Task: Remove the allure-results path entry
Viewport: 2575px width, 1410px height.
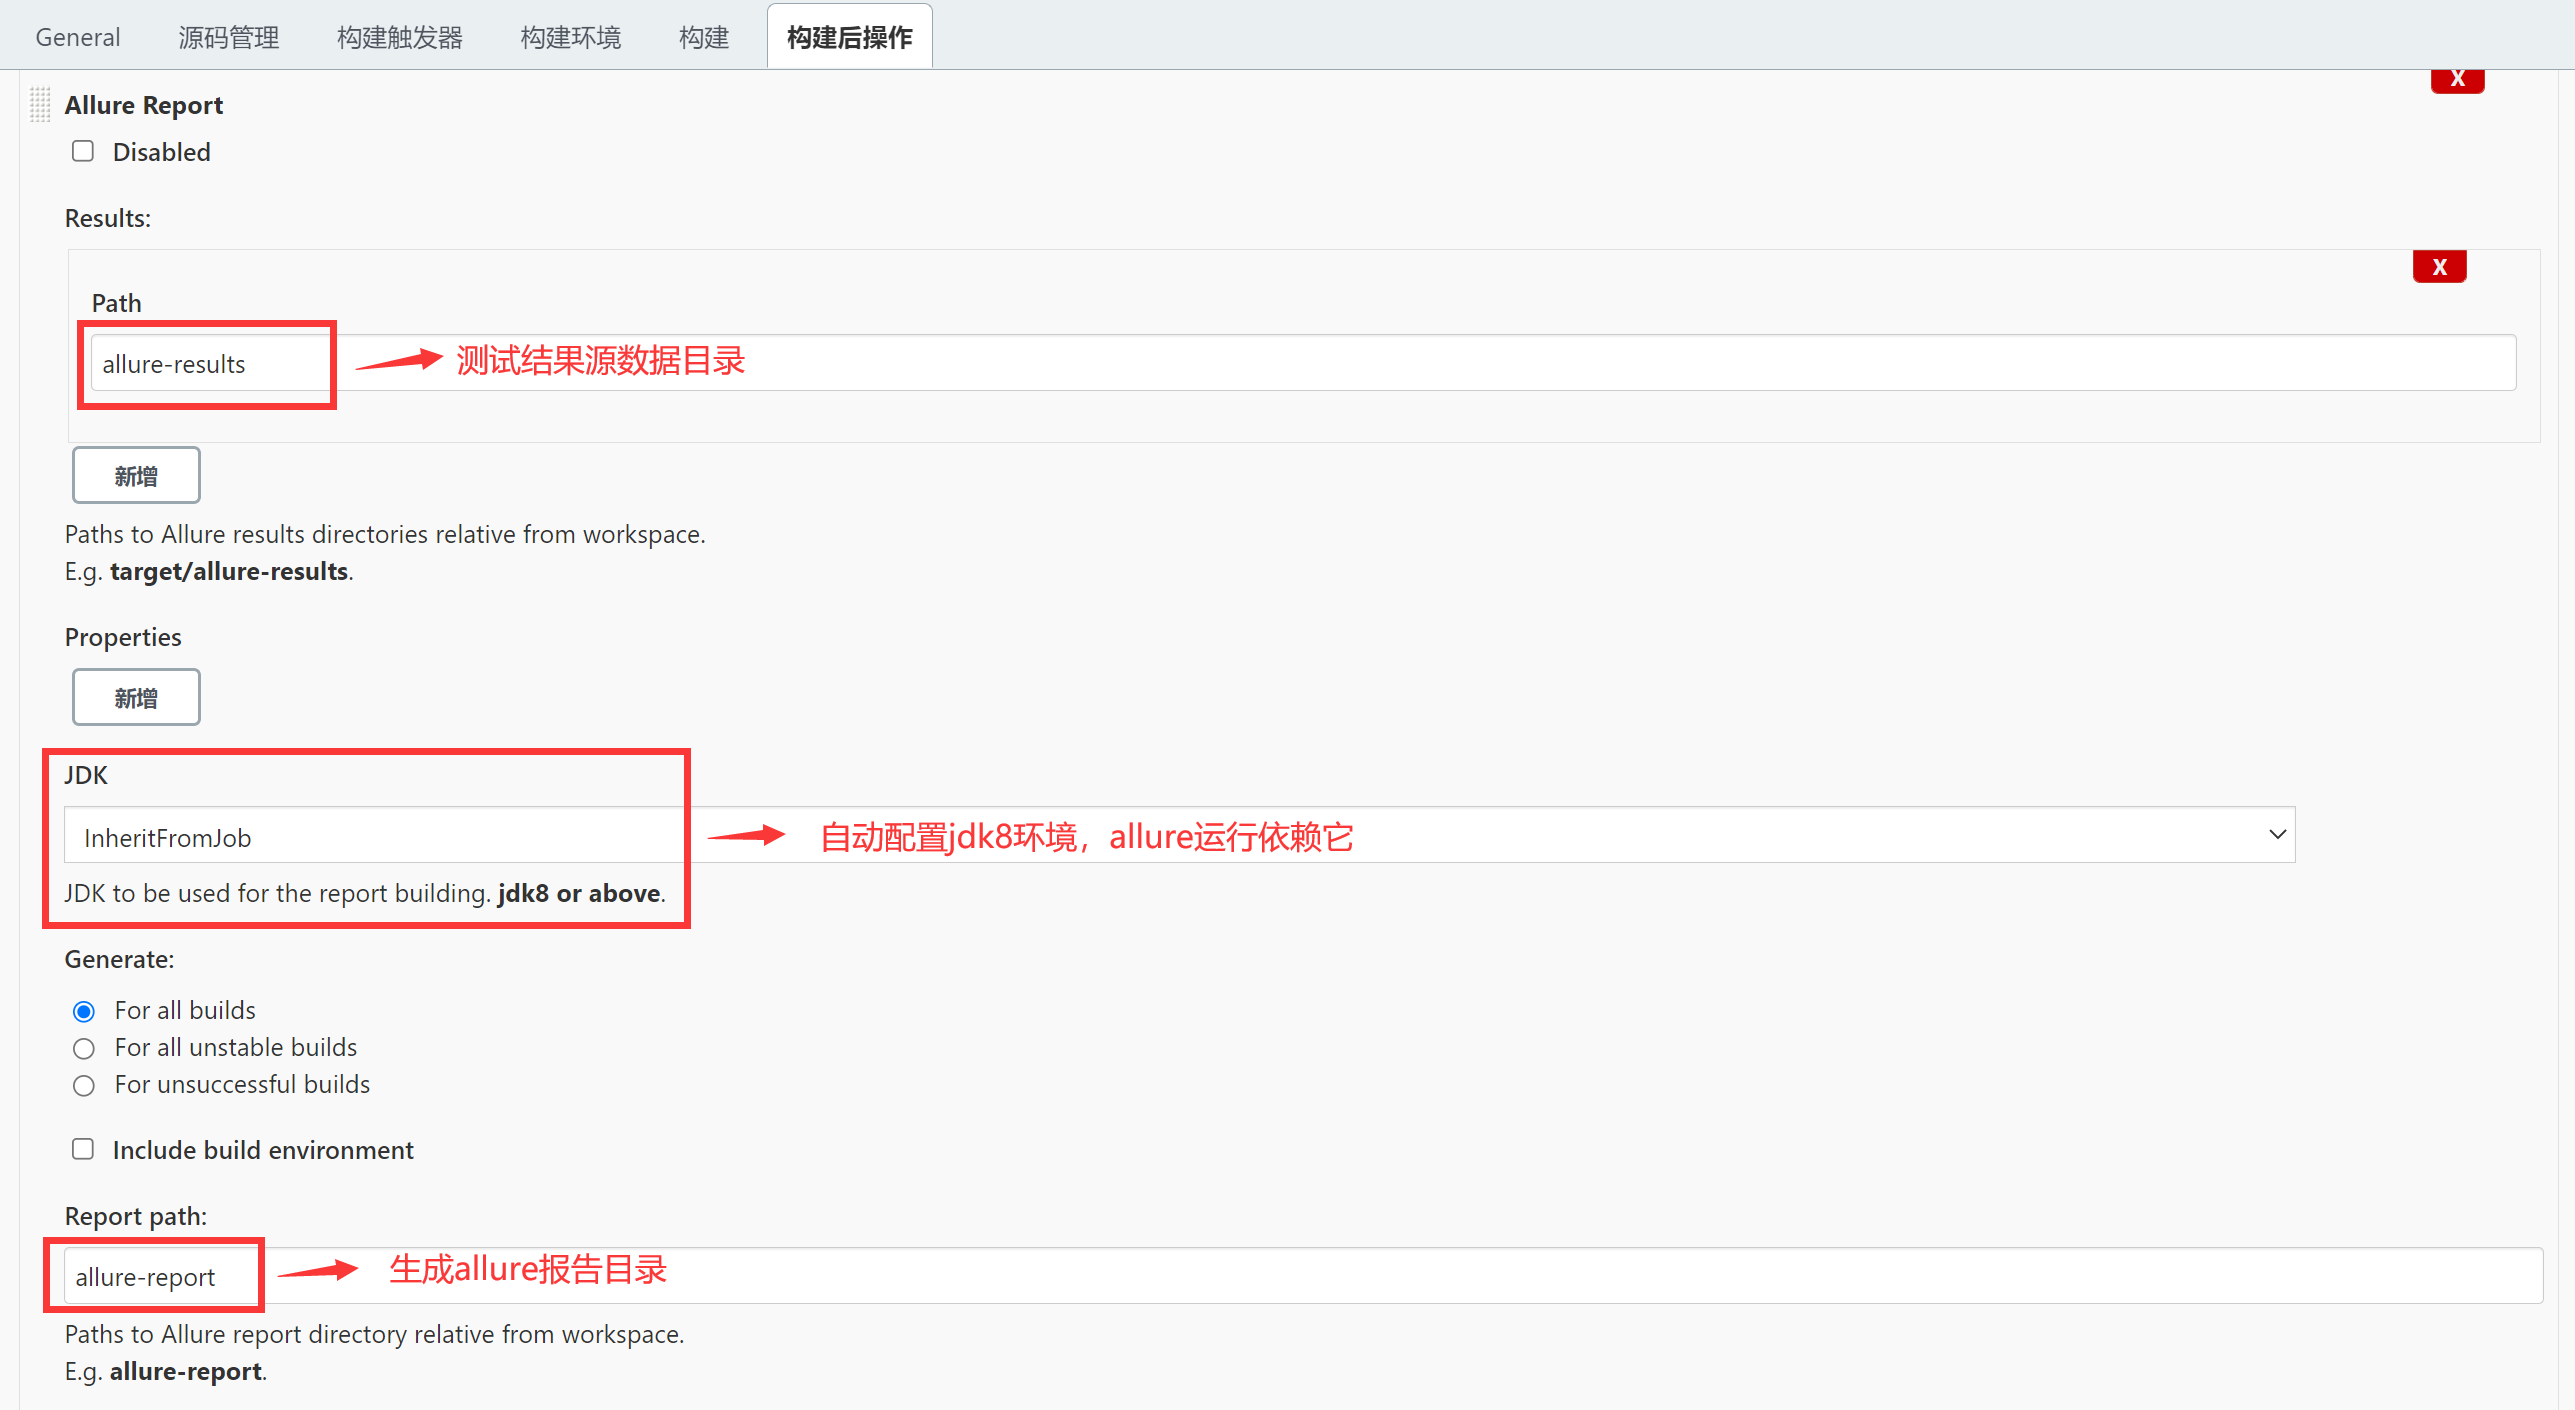Action: pyautogui.click(x=2438, y=267)
